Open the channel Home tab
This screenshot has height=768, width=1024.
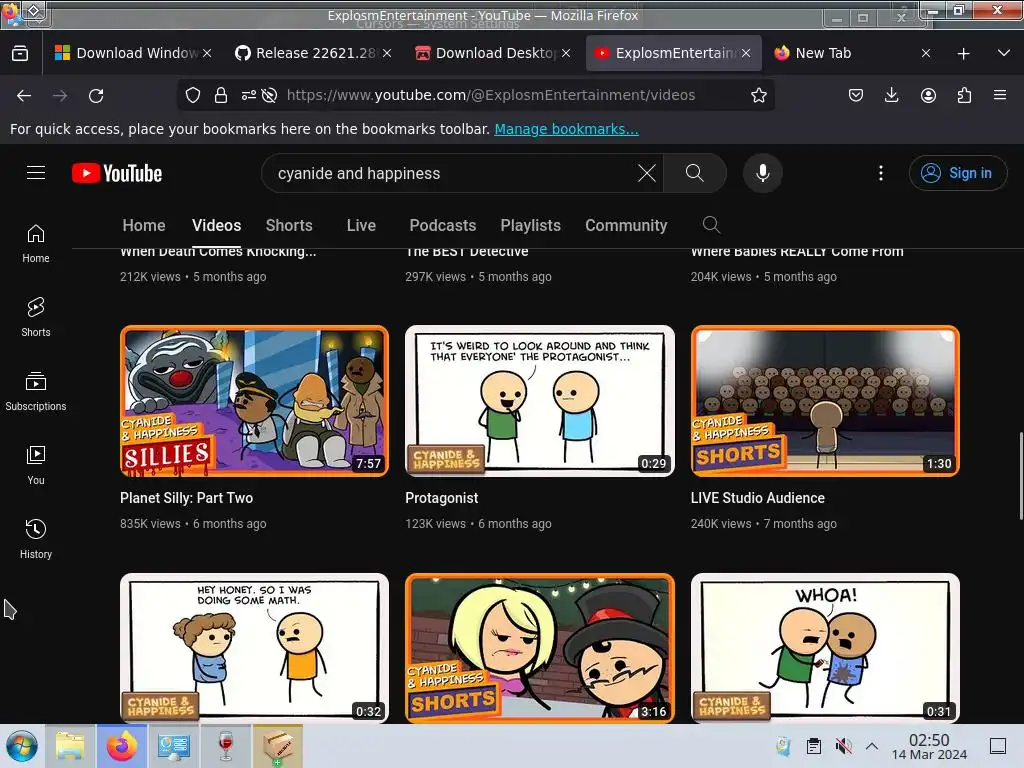pos(144,225)
